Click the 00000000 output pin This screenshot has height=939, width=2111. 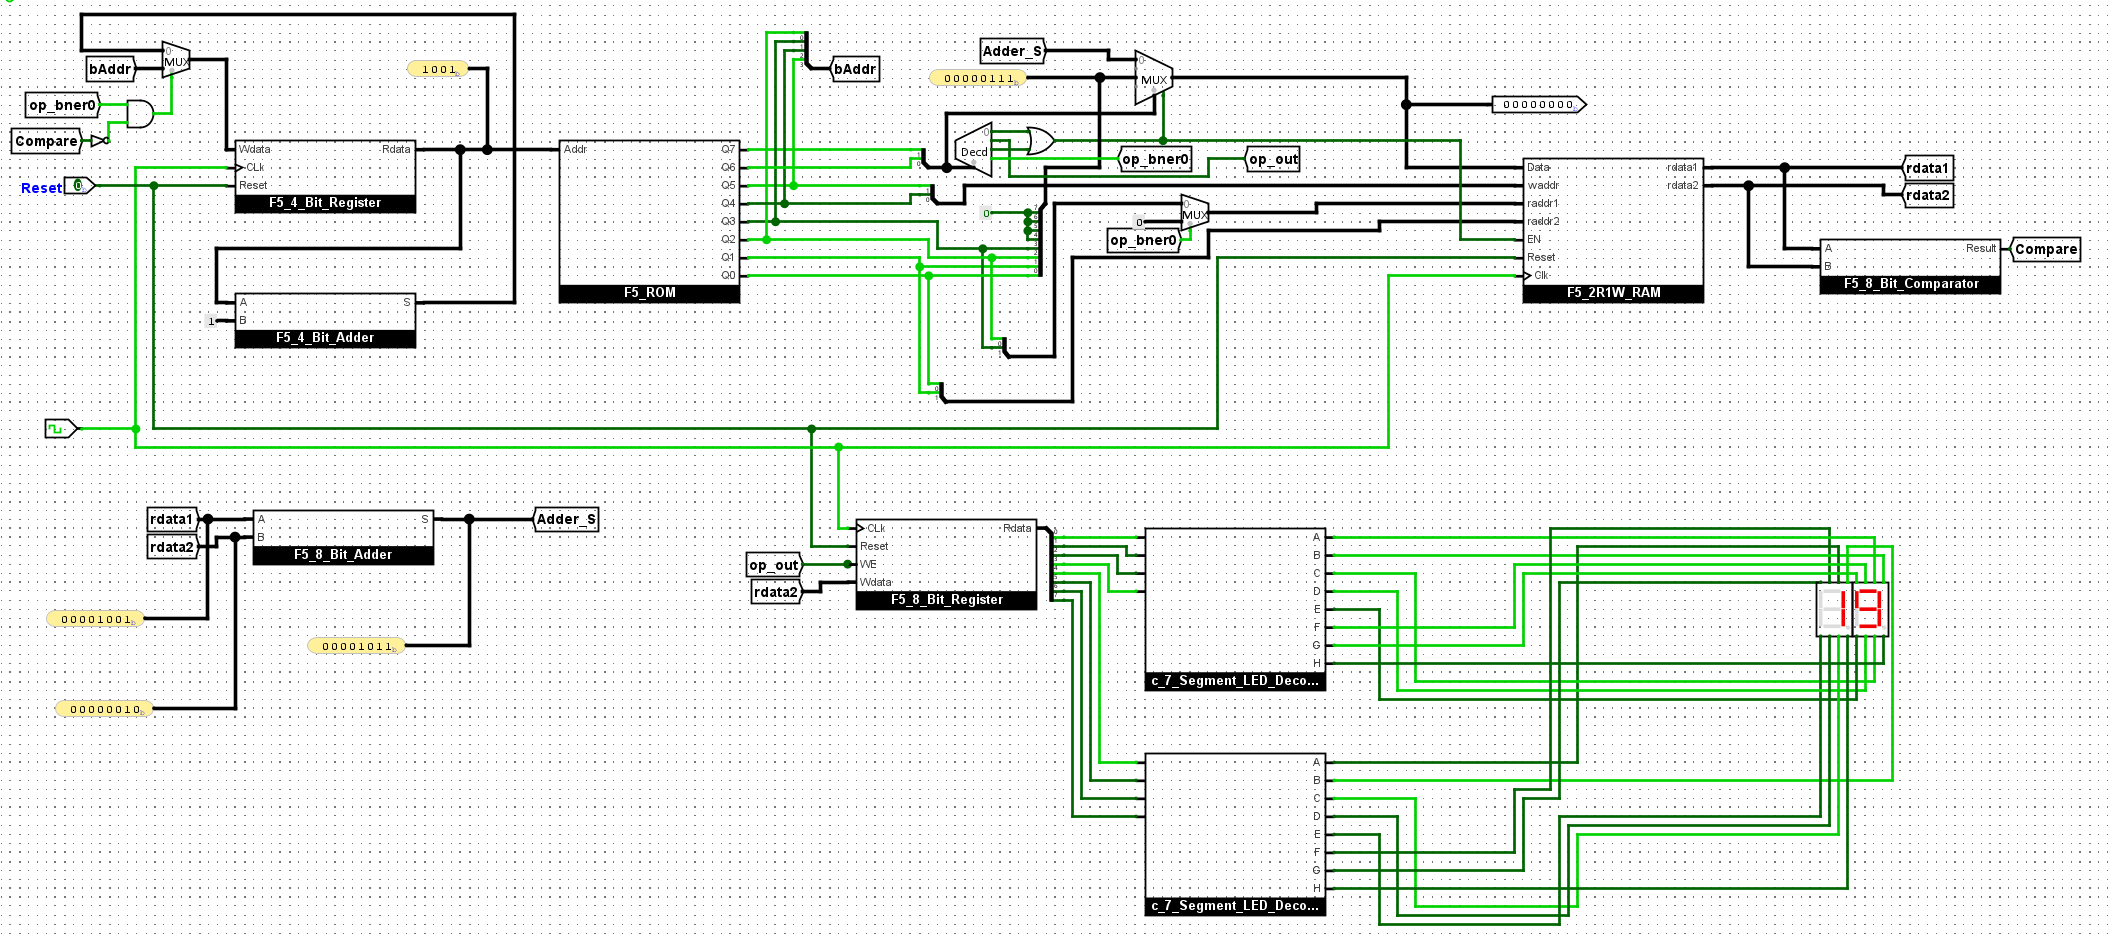click(1538, 104)
